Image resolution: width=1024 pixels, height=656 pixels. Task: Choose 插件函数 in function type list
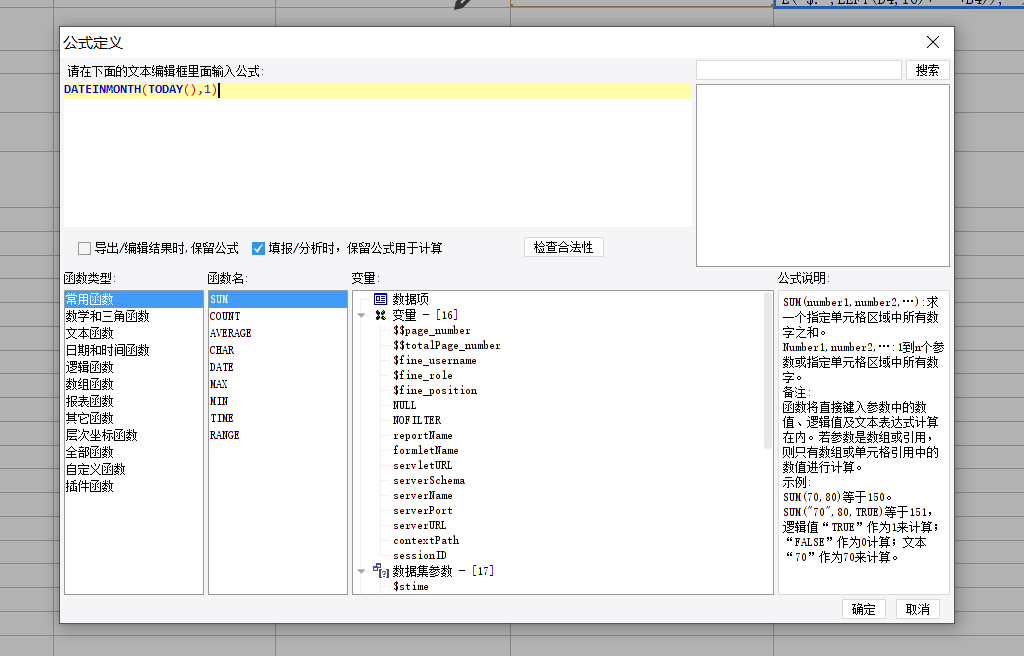click(x=90, y=486)
